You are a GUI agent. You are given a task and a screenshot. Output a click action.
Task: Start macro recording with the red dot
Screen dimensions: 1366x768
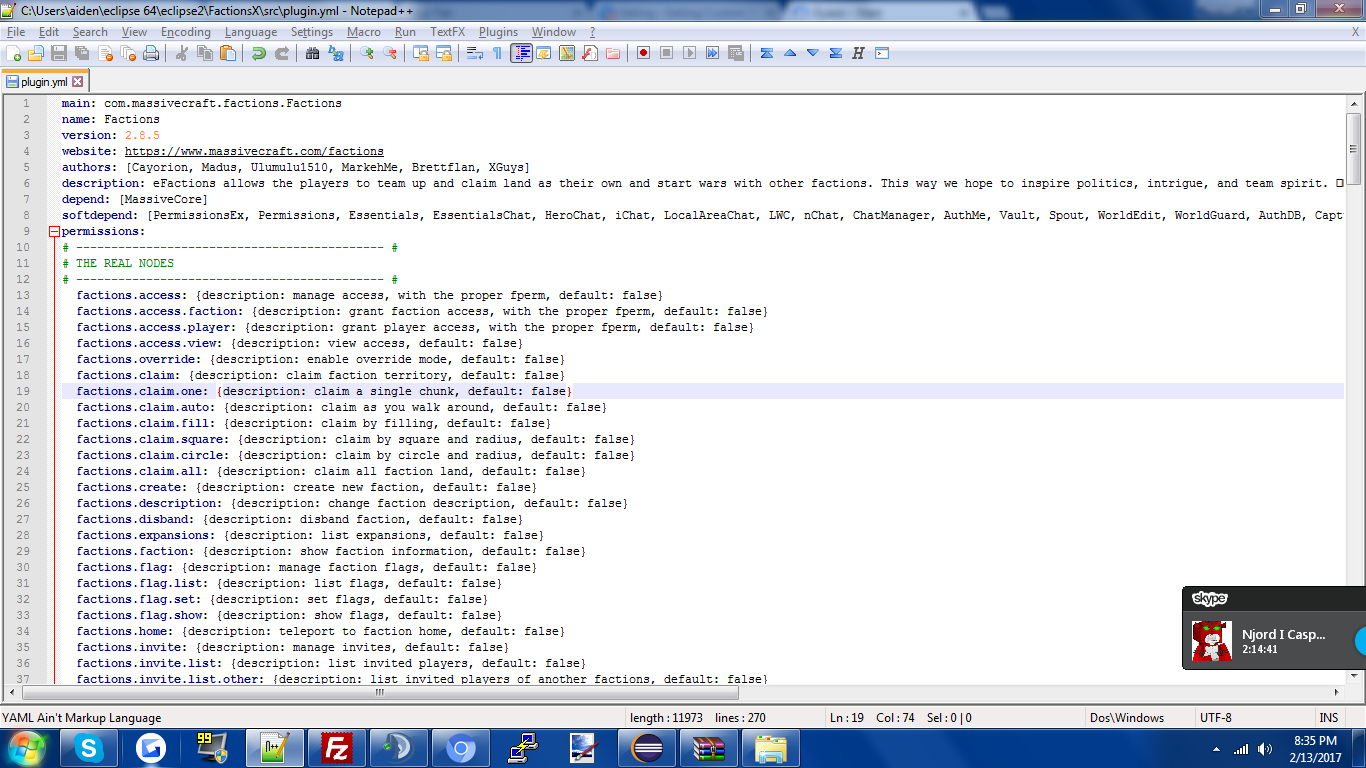click(x=644, y=53)
